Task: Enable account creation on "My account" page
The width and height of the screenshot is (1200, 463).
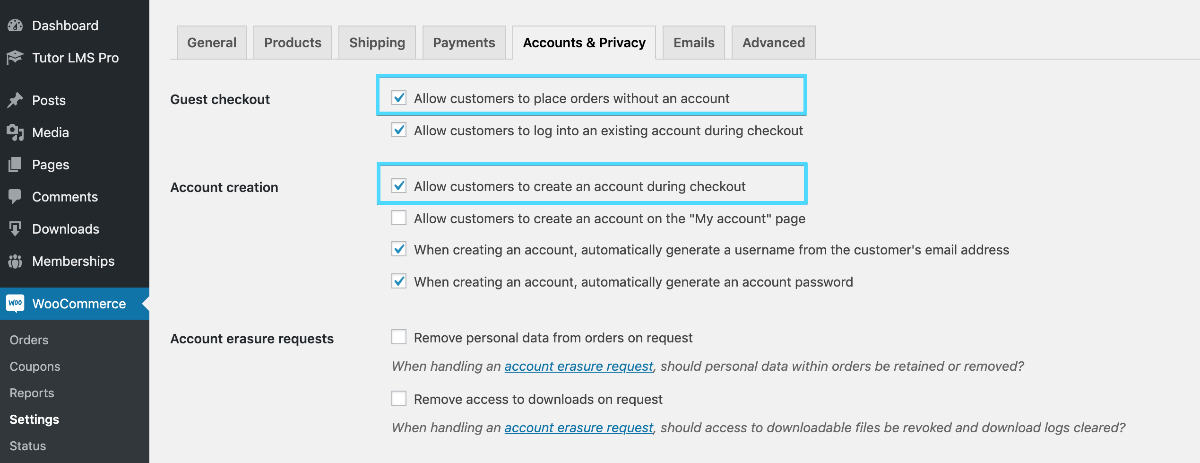Action: tap(399, 218)
